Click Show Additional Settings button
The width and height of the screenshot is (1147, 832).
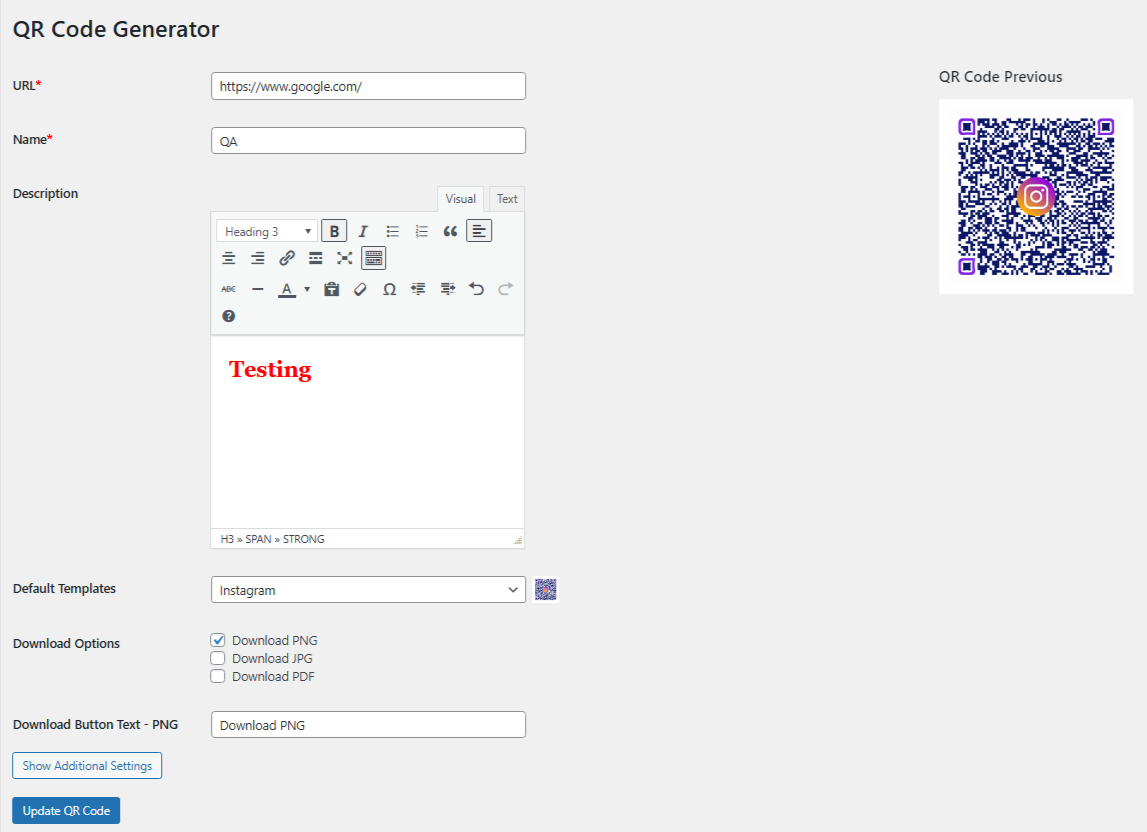click(x=87, y=766)
